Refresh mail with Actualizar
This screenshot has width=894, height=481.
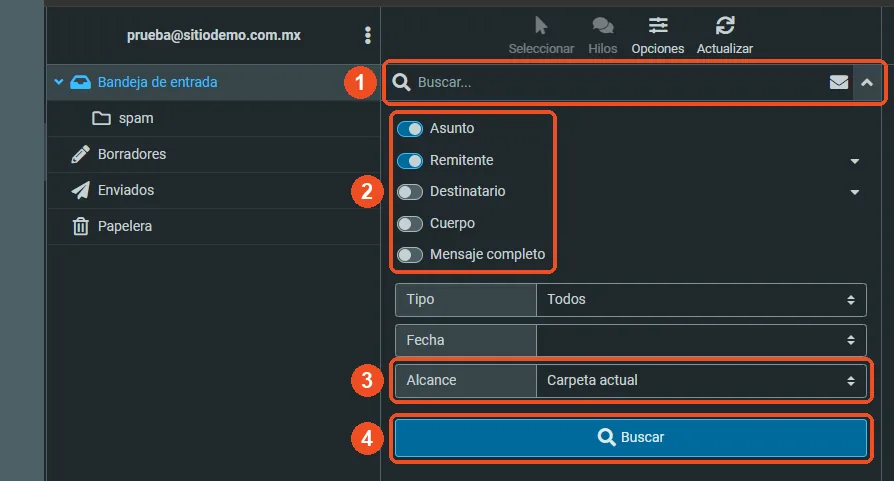click(x=725, y=35)
